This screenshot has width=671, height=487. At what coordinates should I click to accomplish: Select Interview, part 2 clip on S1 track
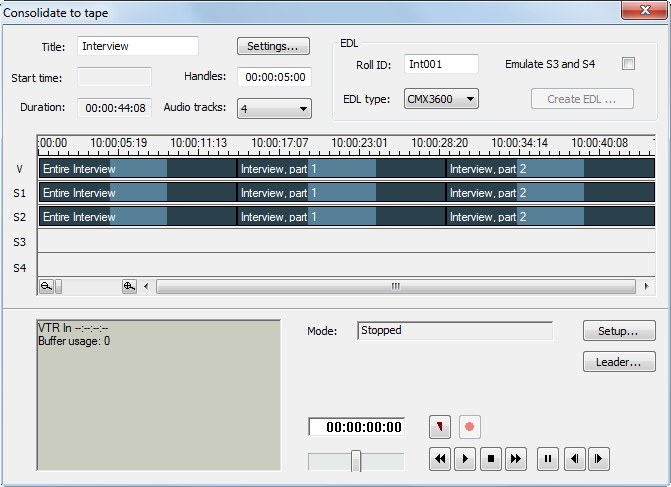pyautogui.click(x=550, y=193)
